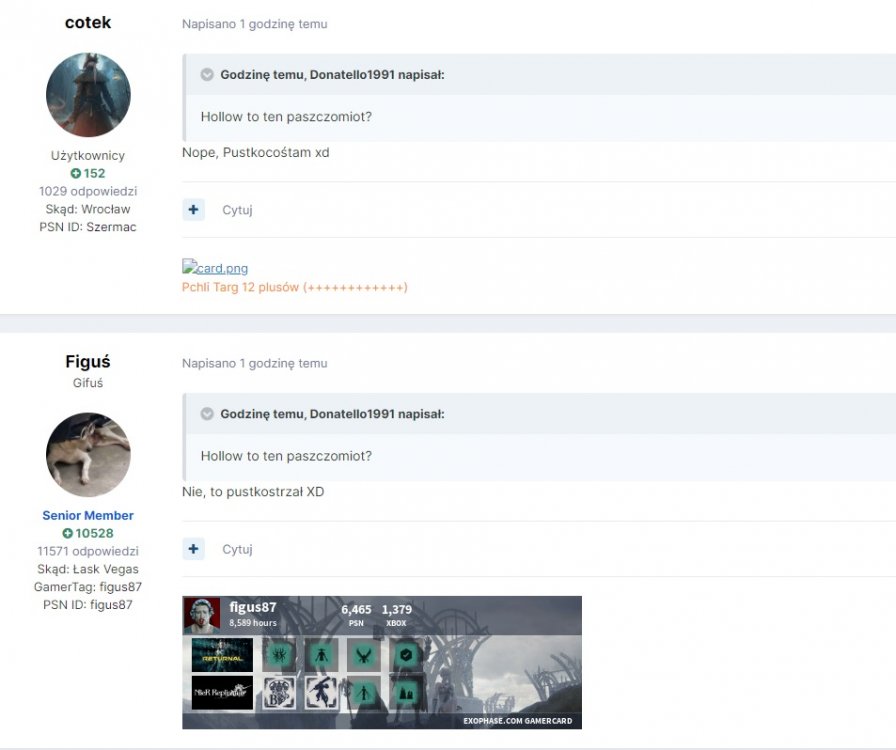Click Cytuj to quote cotek's post
896x750 pixels.
[x=237, y=210]
